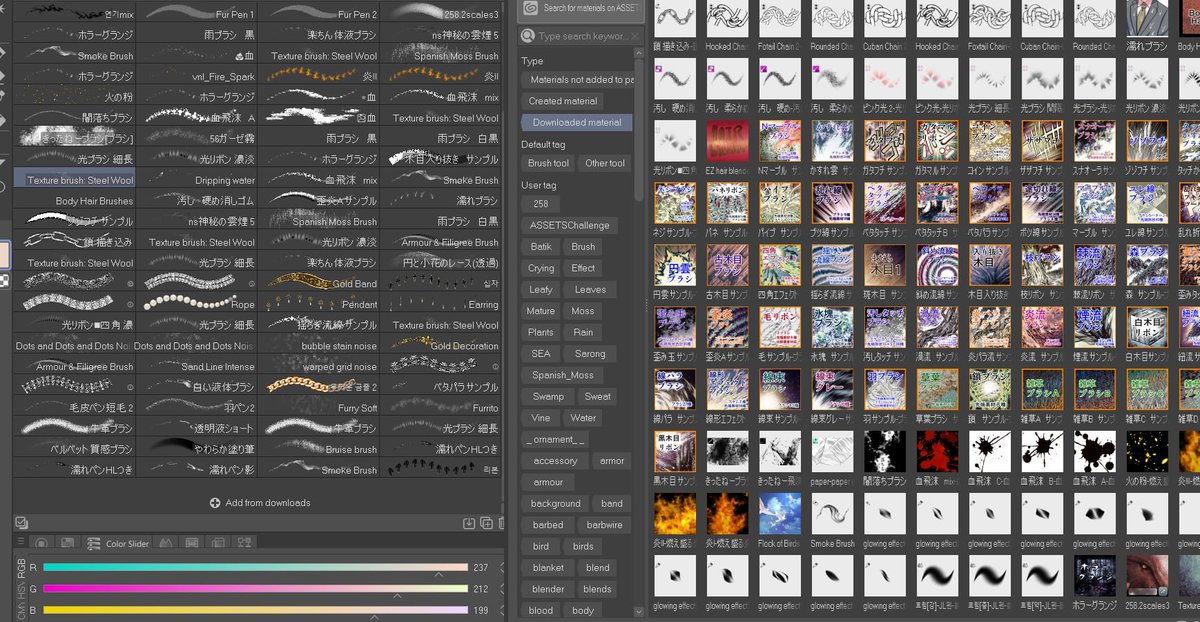1200x622 pixels.
Task: Click the plus icon for Add from downloads
Action: 215,503
